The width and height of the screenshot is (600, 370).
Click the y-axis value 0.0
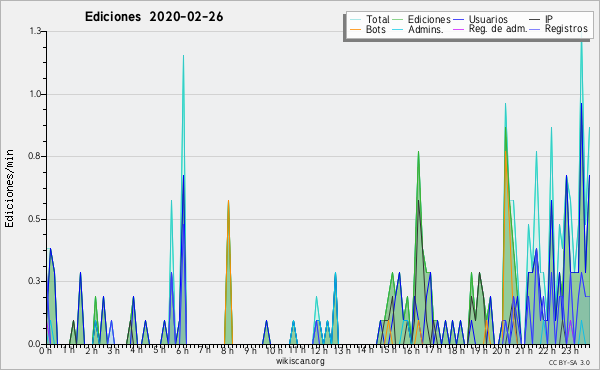(35, 344)
